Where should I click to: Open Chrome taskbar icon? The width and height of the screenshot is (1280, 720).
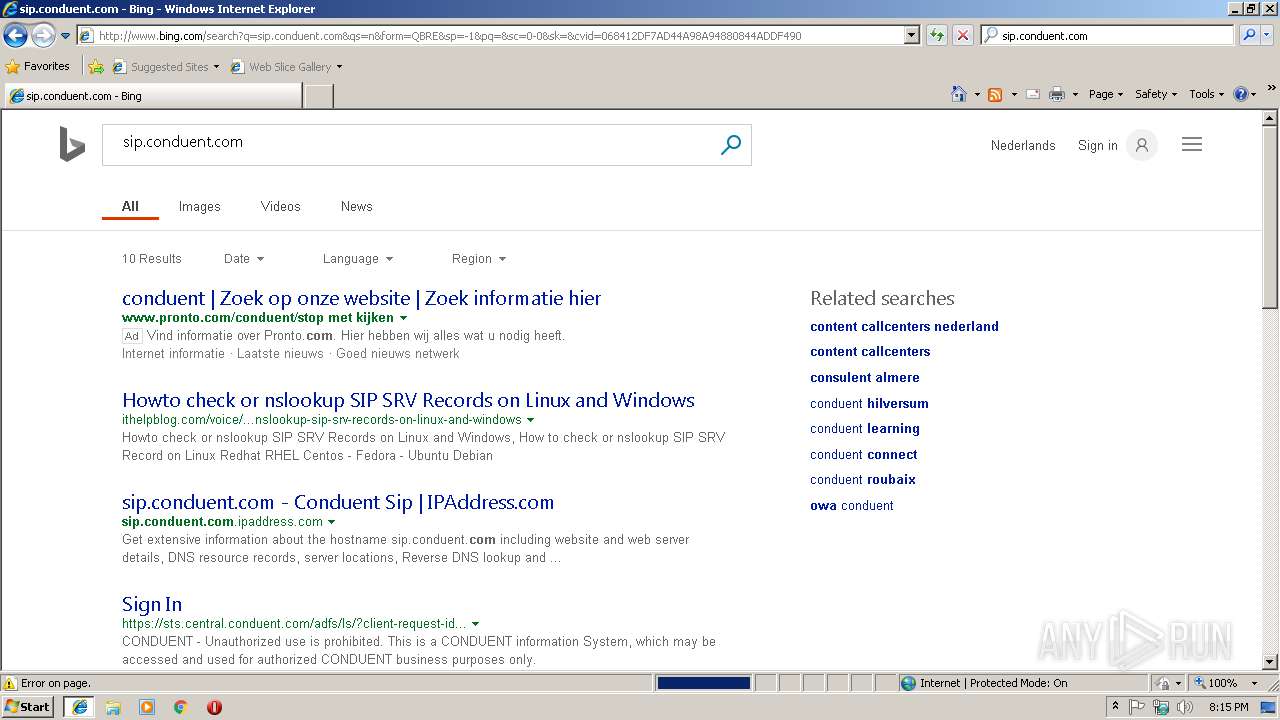181,707
